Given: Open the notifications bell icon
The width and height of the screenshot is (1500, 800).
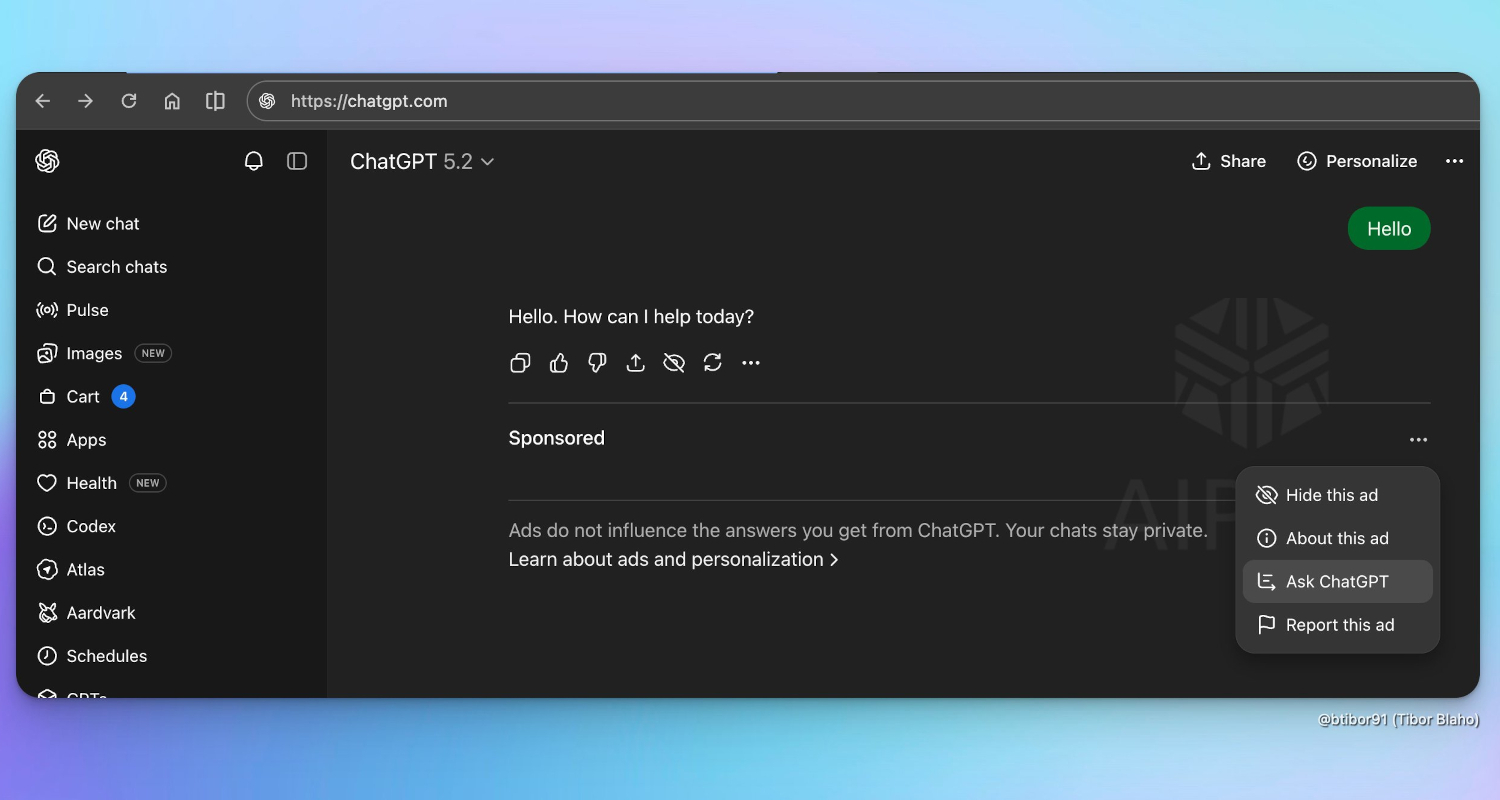Looking at the screenshot, I should coord(254,161).
